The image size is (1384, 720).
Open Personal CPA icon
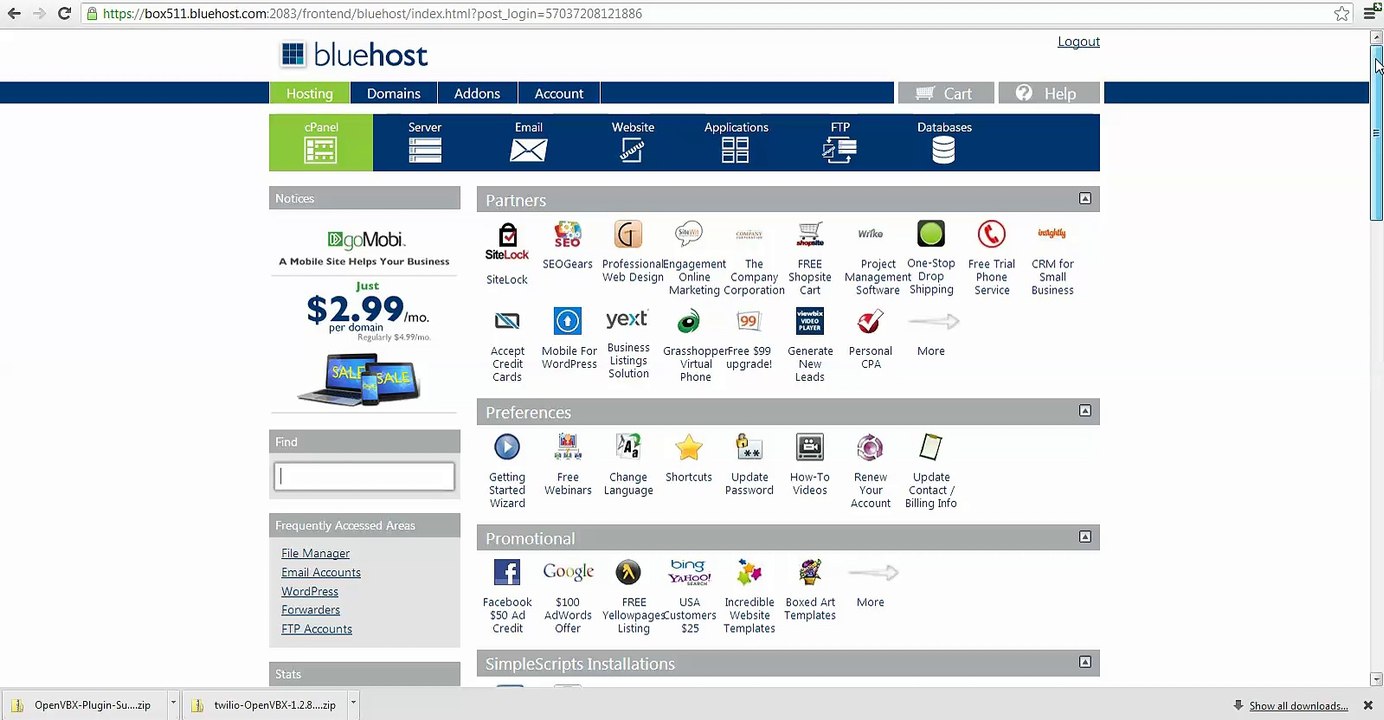870,321
